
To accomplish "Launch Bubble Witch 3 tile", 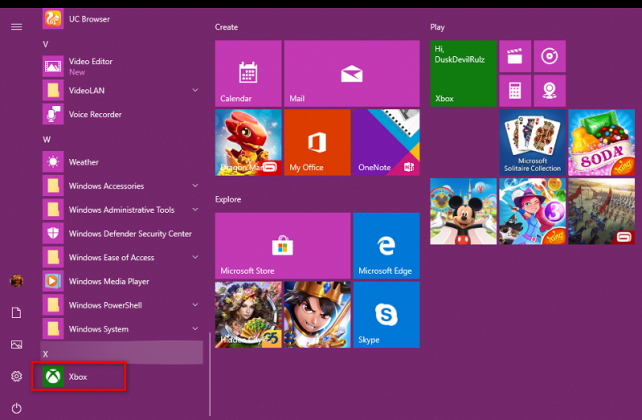I will [532, 211].
